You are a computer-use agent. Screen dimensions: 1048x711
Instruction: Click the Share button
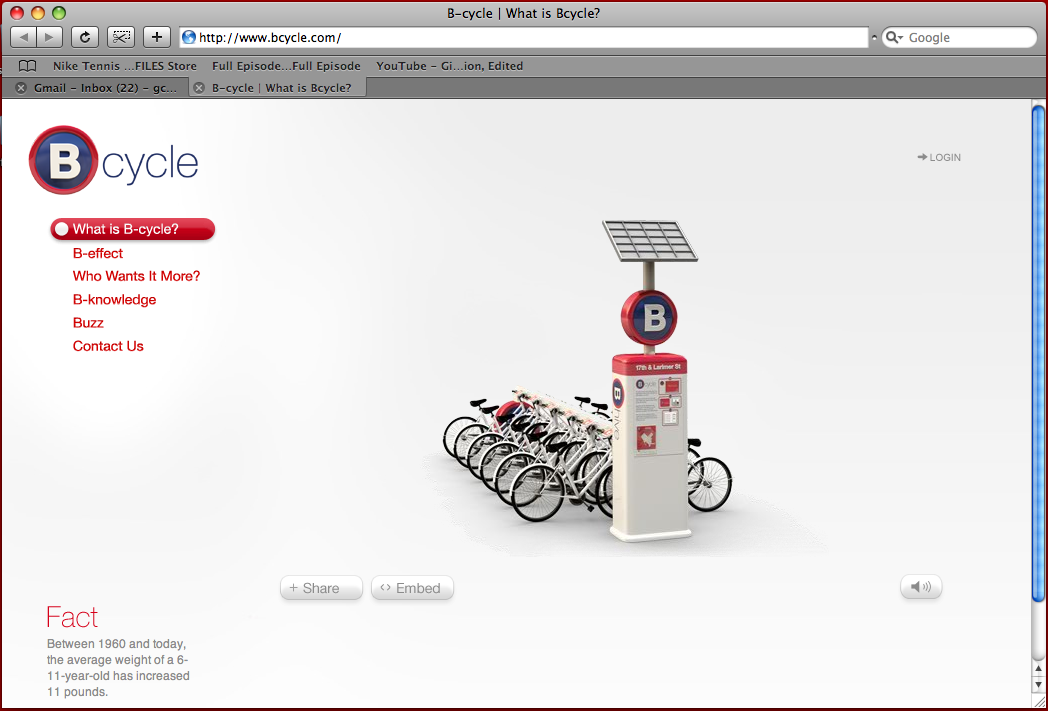click(x=321, y=588)
